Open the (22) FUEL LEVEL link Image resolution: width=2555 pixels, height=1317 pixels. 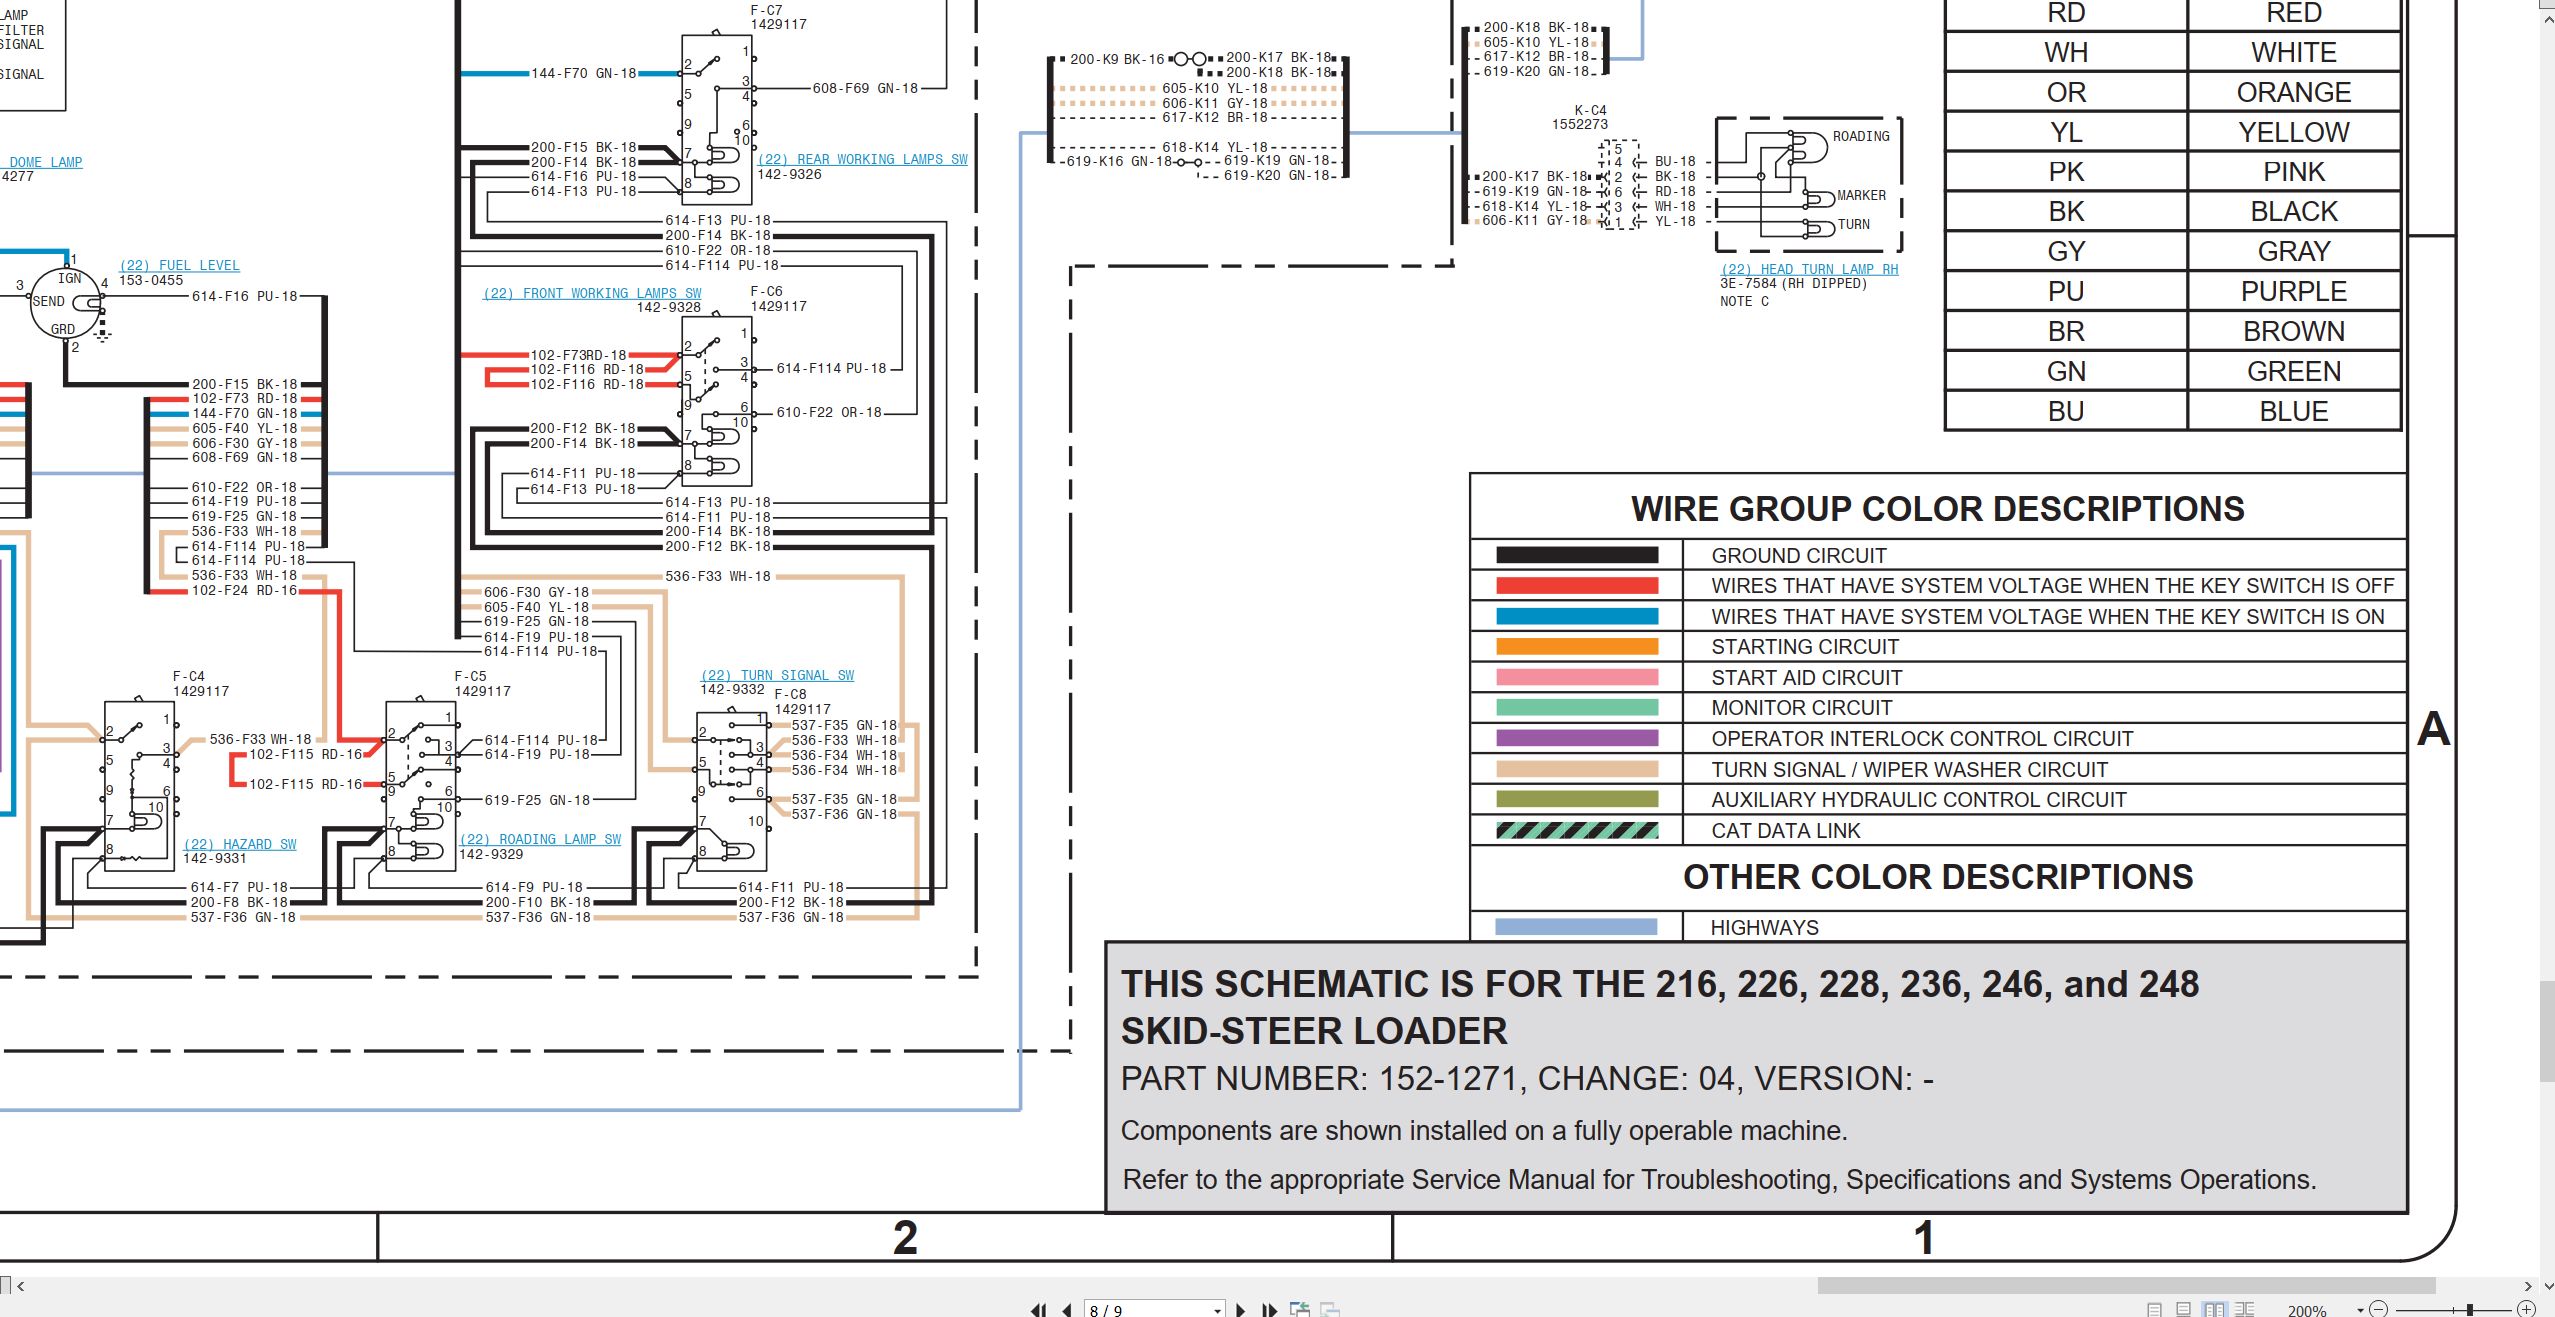[180, 265]
